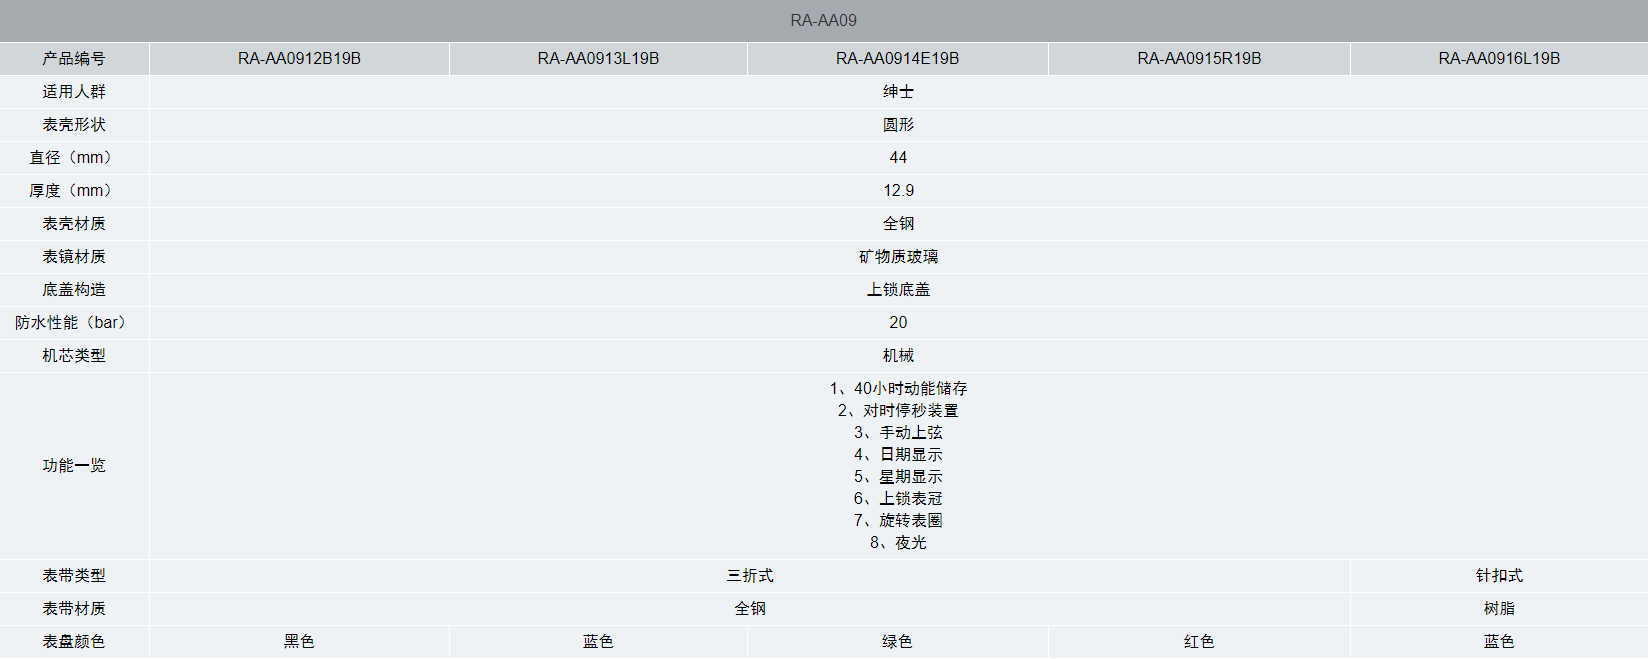The image size is (1649, 659).
Task: Select the 树脂 strap material cell
Action: tap(1499, 608)
